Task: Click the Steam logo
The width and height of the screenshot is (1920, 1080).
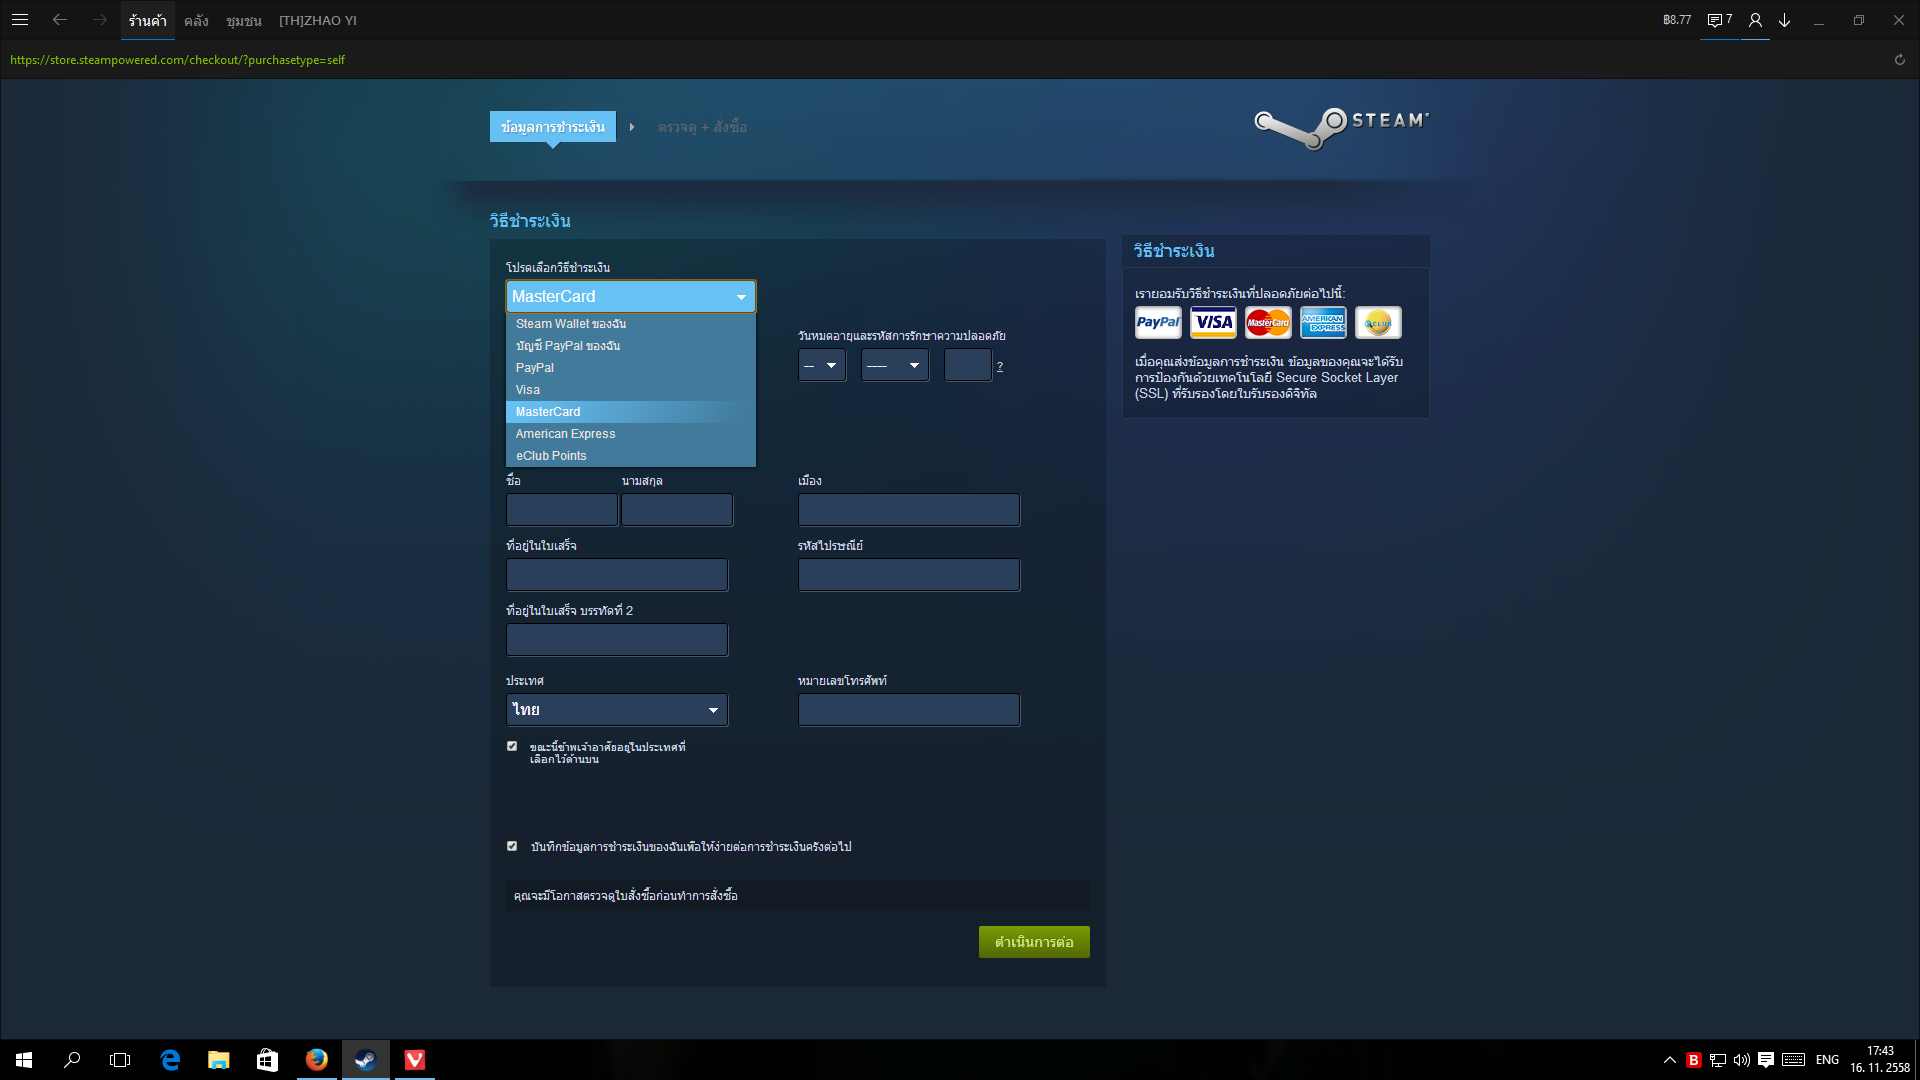Action: (1341, 128)
